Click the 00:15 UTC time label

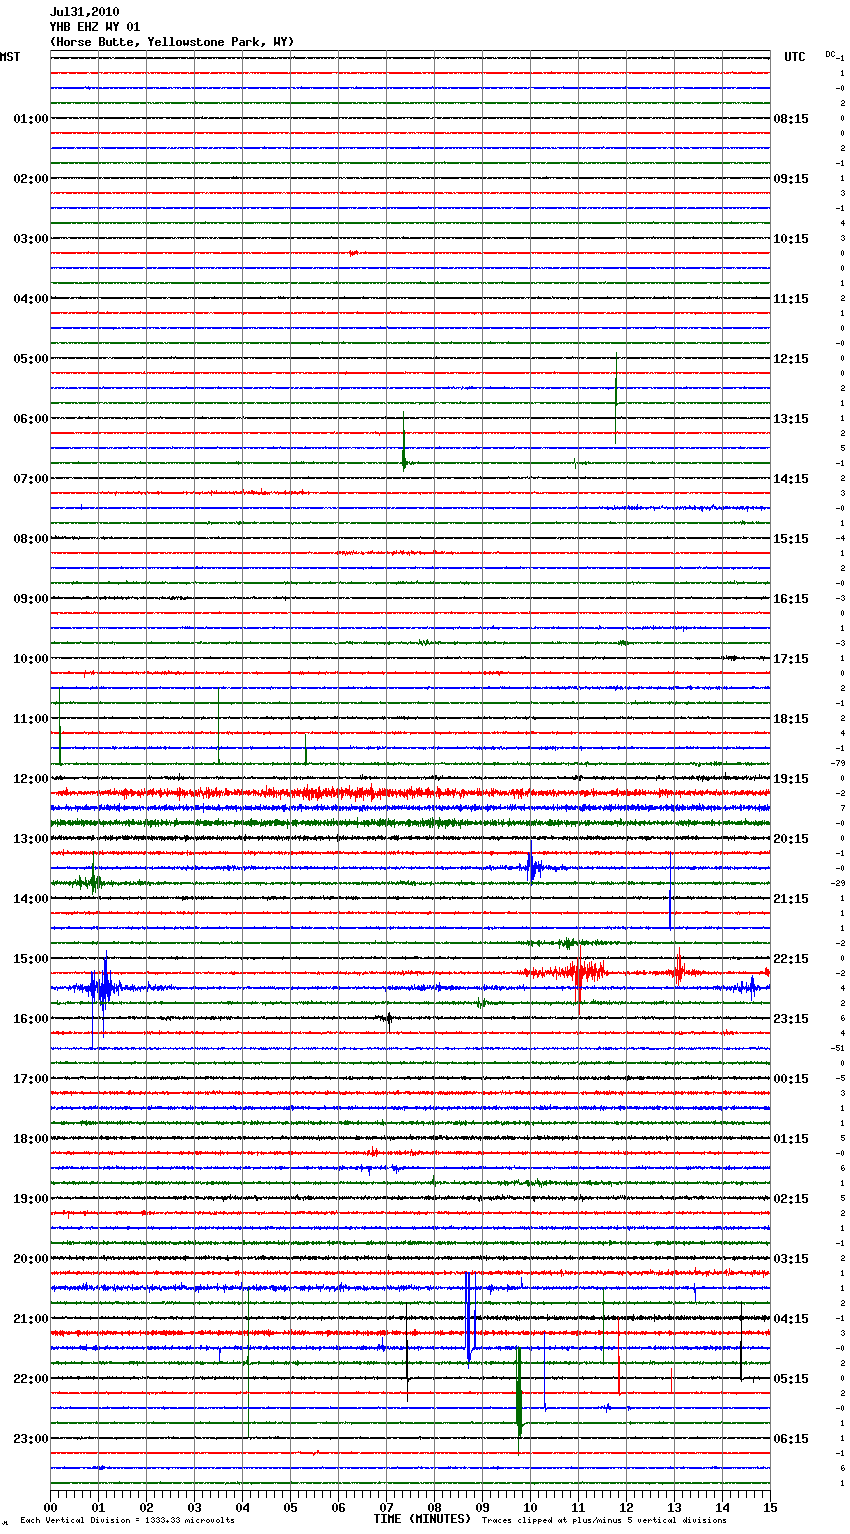click(x=791, y=1079)
